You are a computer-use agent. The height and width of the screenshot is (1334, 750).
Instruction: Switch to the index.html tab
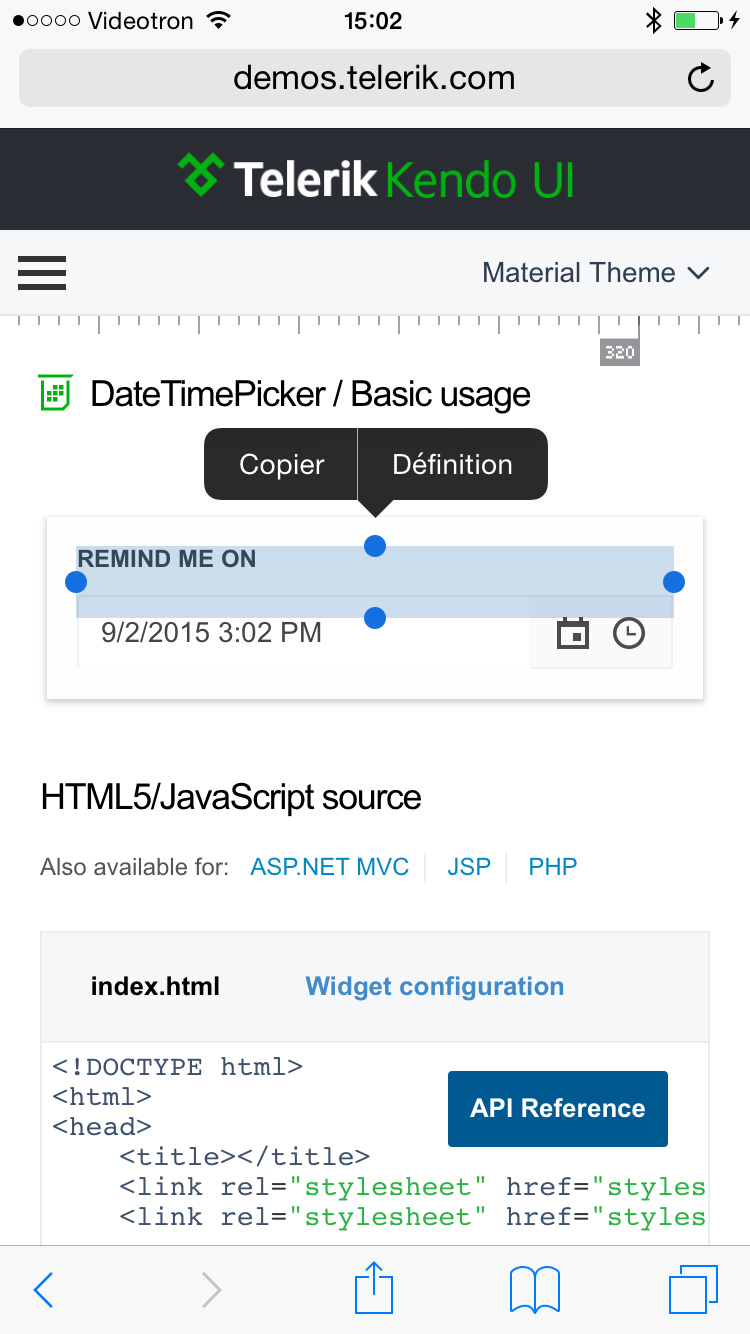155,987
